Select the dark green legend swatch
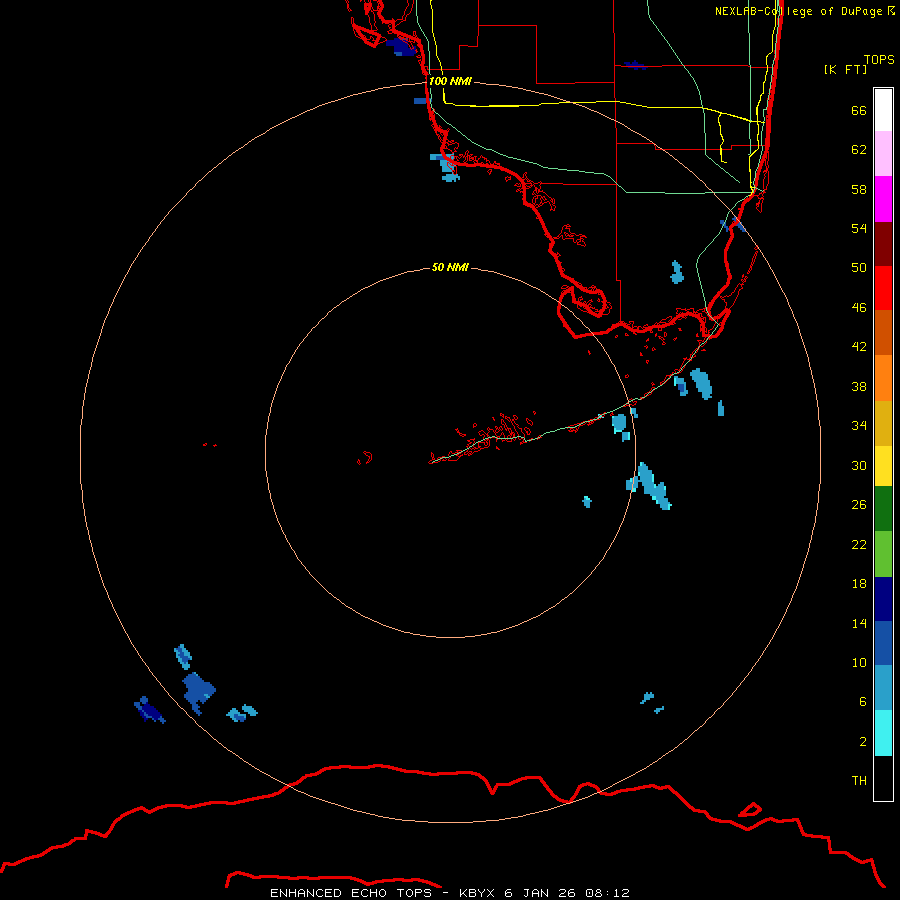900x900 pixels. pos(883,509)
